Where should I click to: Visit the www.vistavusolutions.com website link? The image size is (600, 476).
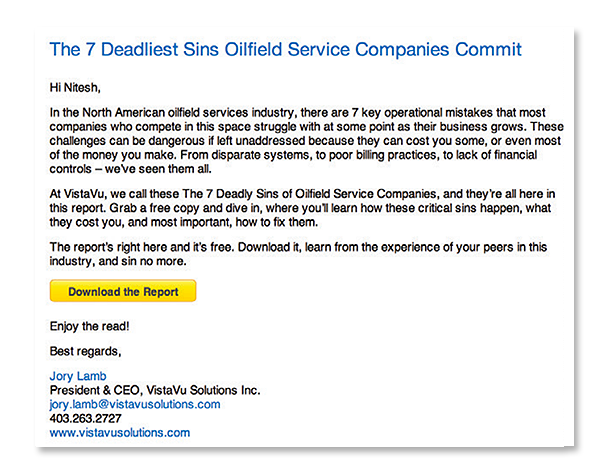tap(120, 432)
